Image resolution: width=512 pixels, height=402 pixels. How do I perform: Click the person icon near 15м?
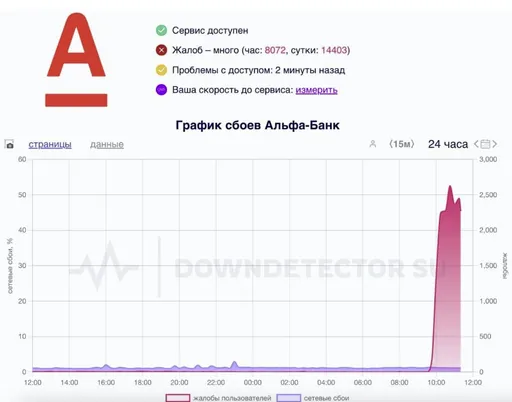(x=373, y=144)
